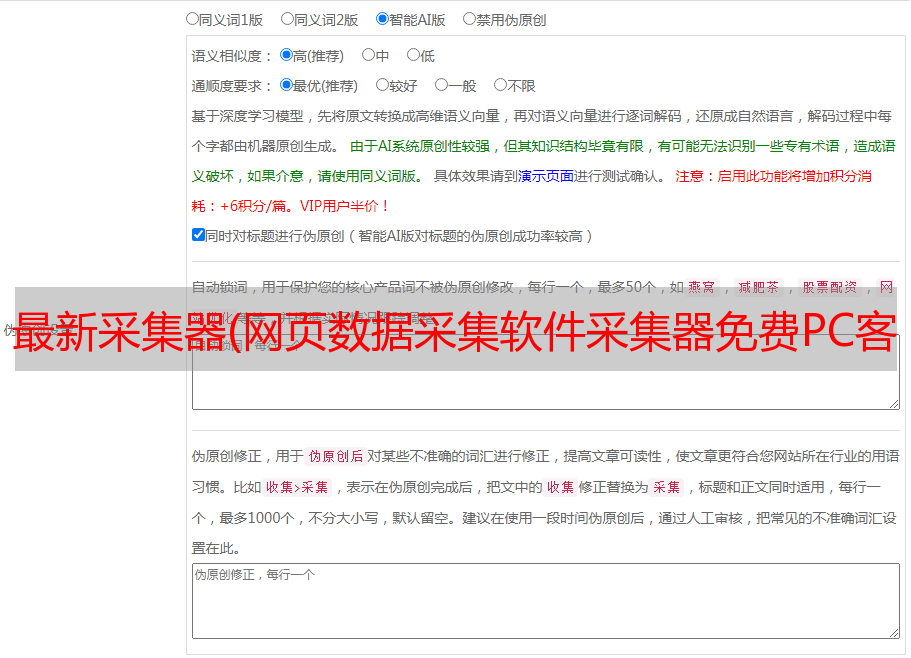Click the green 由于AI系统原创性较强 warning text
Image resolution: width=911 pixels, height=658 pixels.
point(420,146)
